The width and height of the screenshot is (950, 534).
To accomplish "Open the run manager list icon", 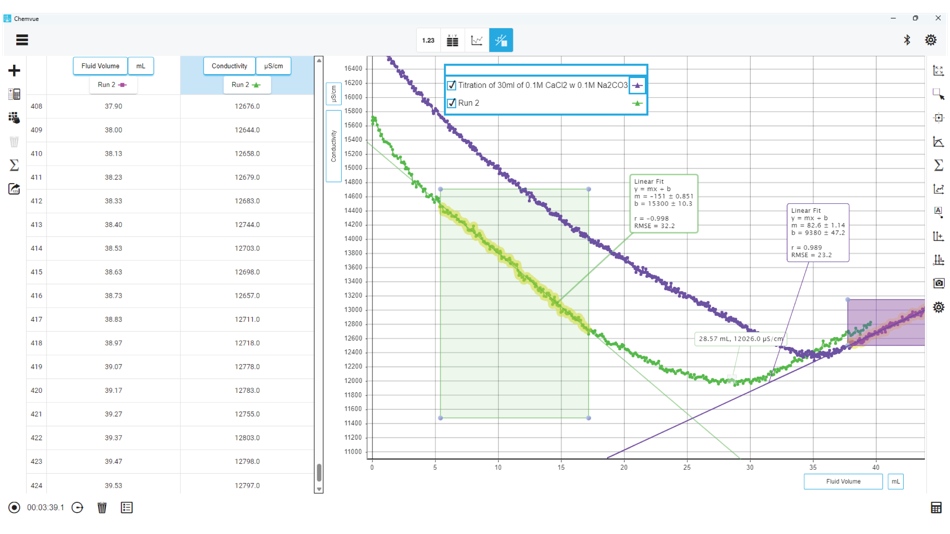I will (127, 507).
